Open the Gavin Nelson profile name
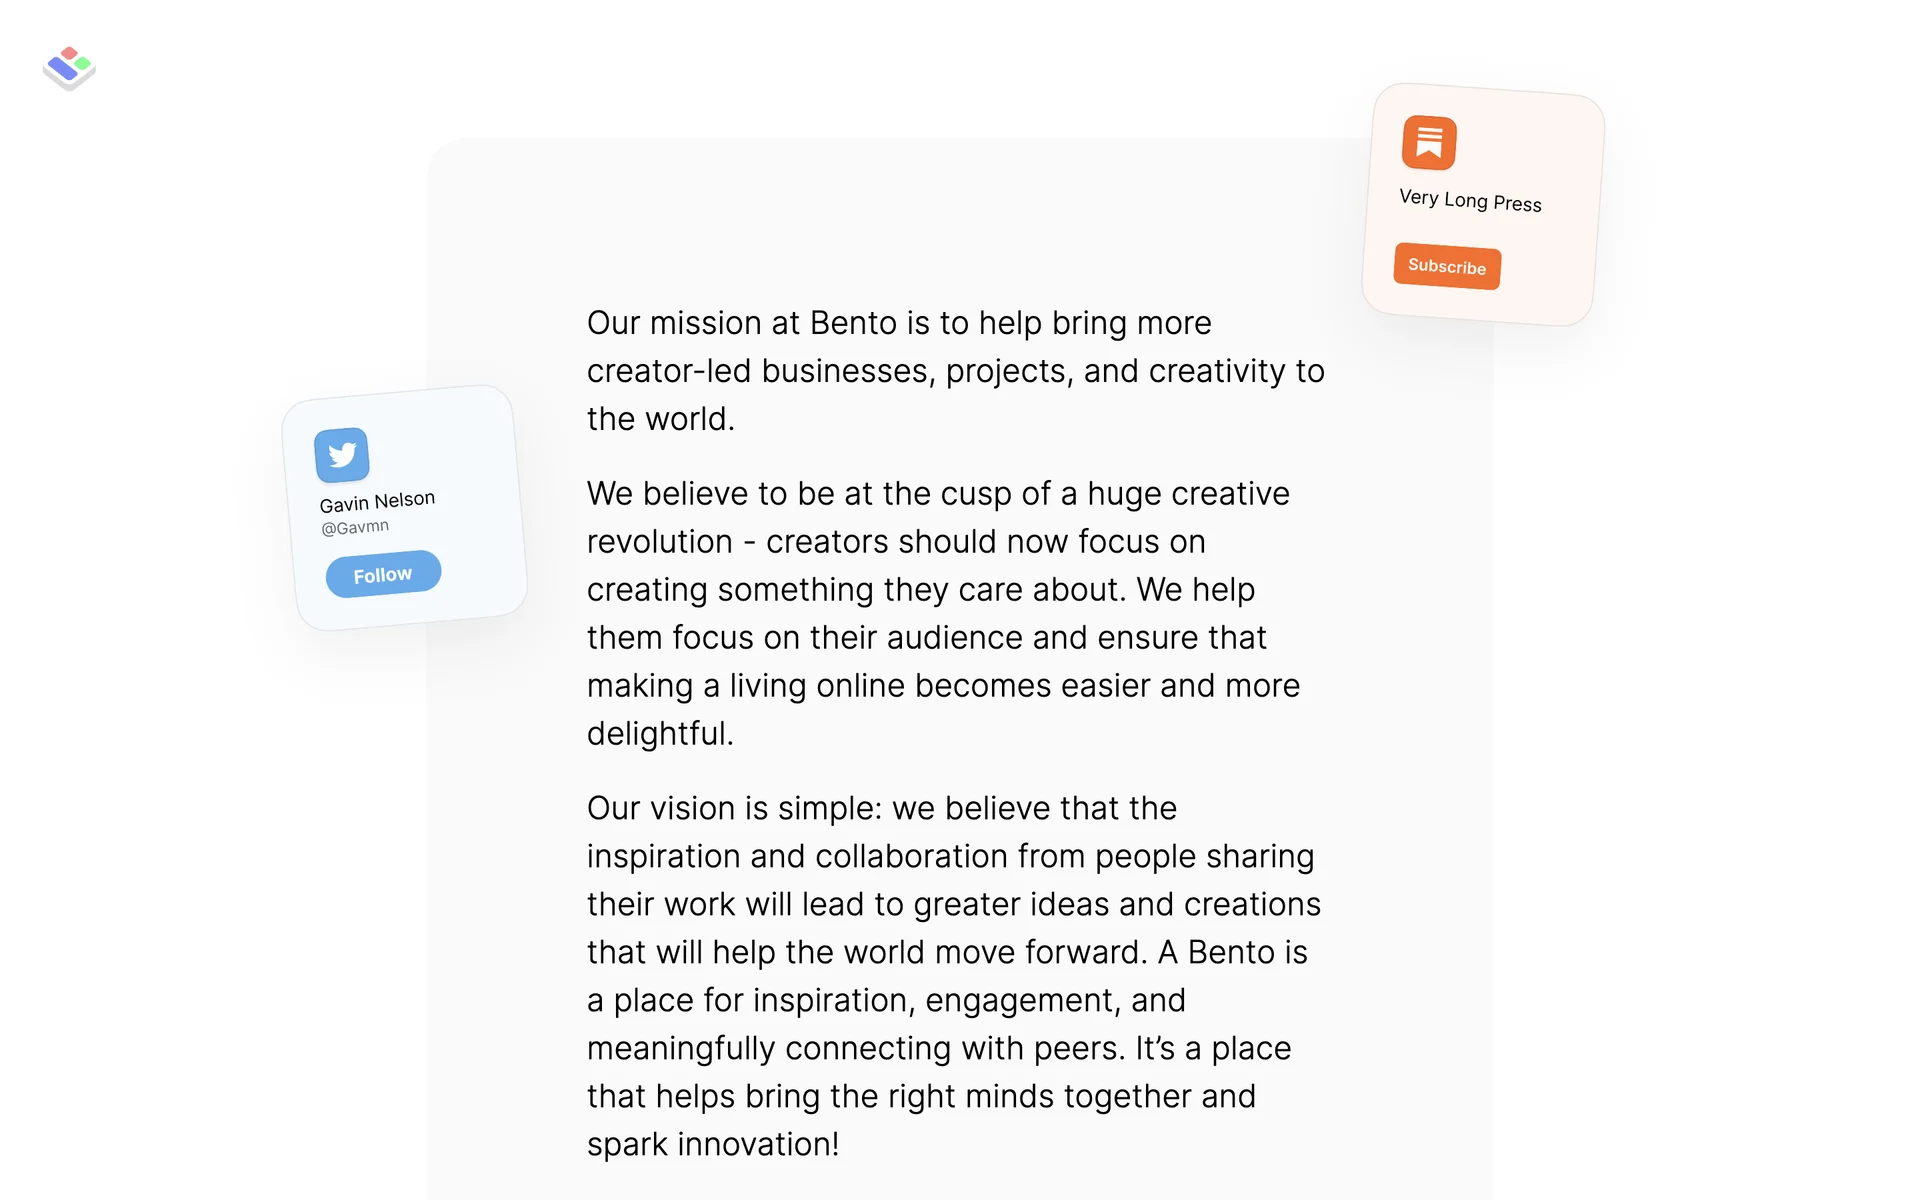 (377, 501)
